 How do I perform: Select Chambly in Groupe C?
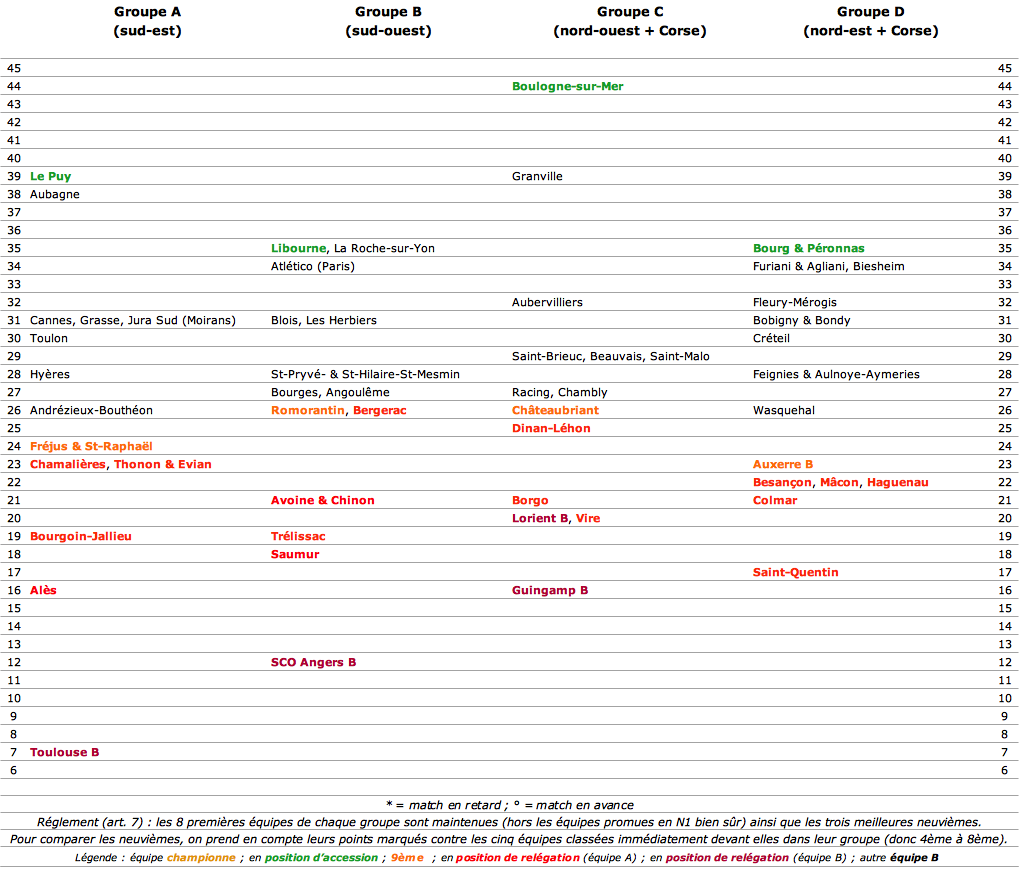tap(583, 393)
